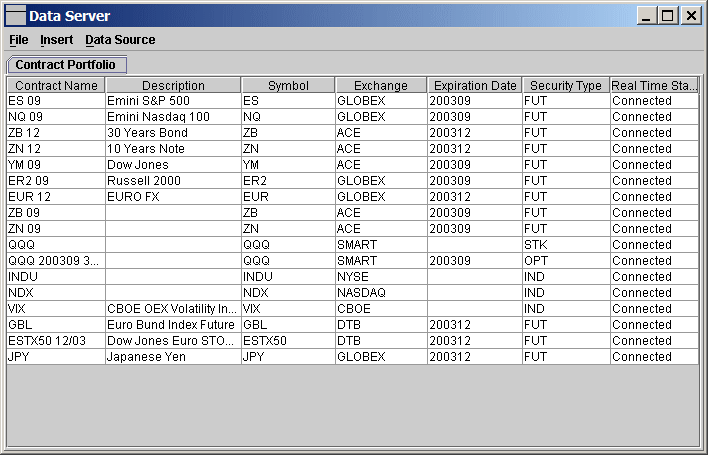Select the QQQ 200309 3... contract cell

pyautogui.click(x=56, y=261)
